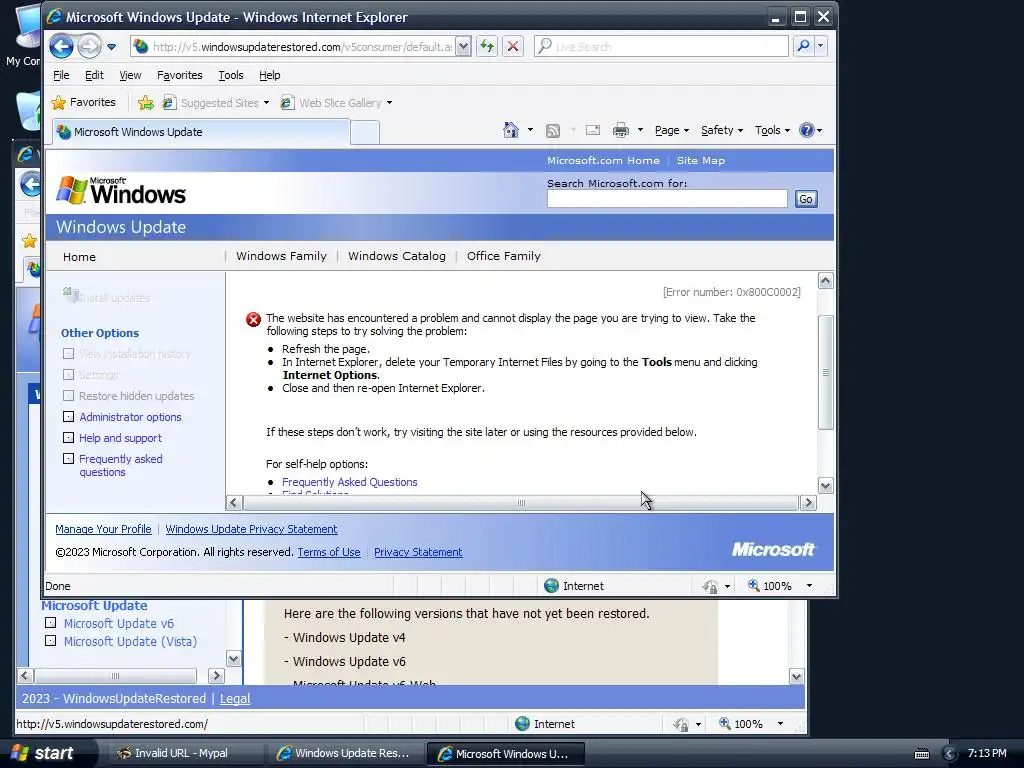The height and width of the screenshot is (768, 1024).
Task: Click the Internet zone globe in status bar
Action: pos(551,586)
